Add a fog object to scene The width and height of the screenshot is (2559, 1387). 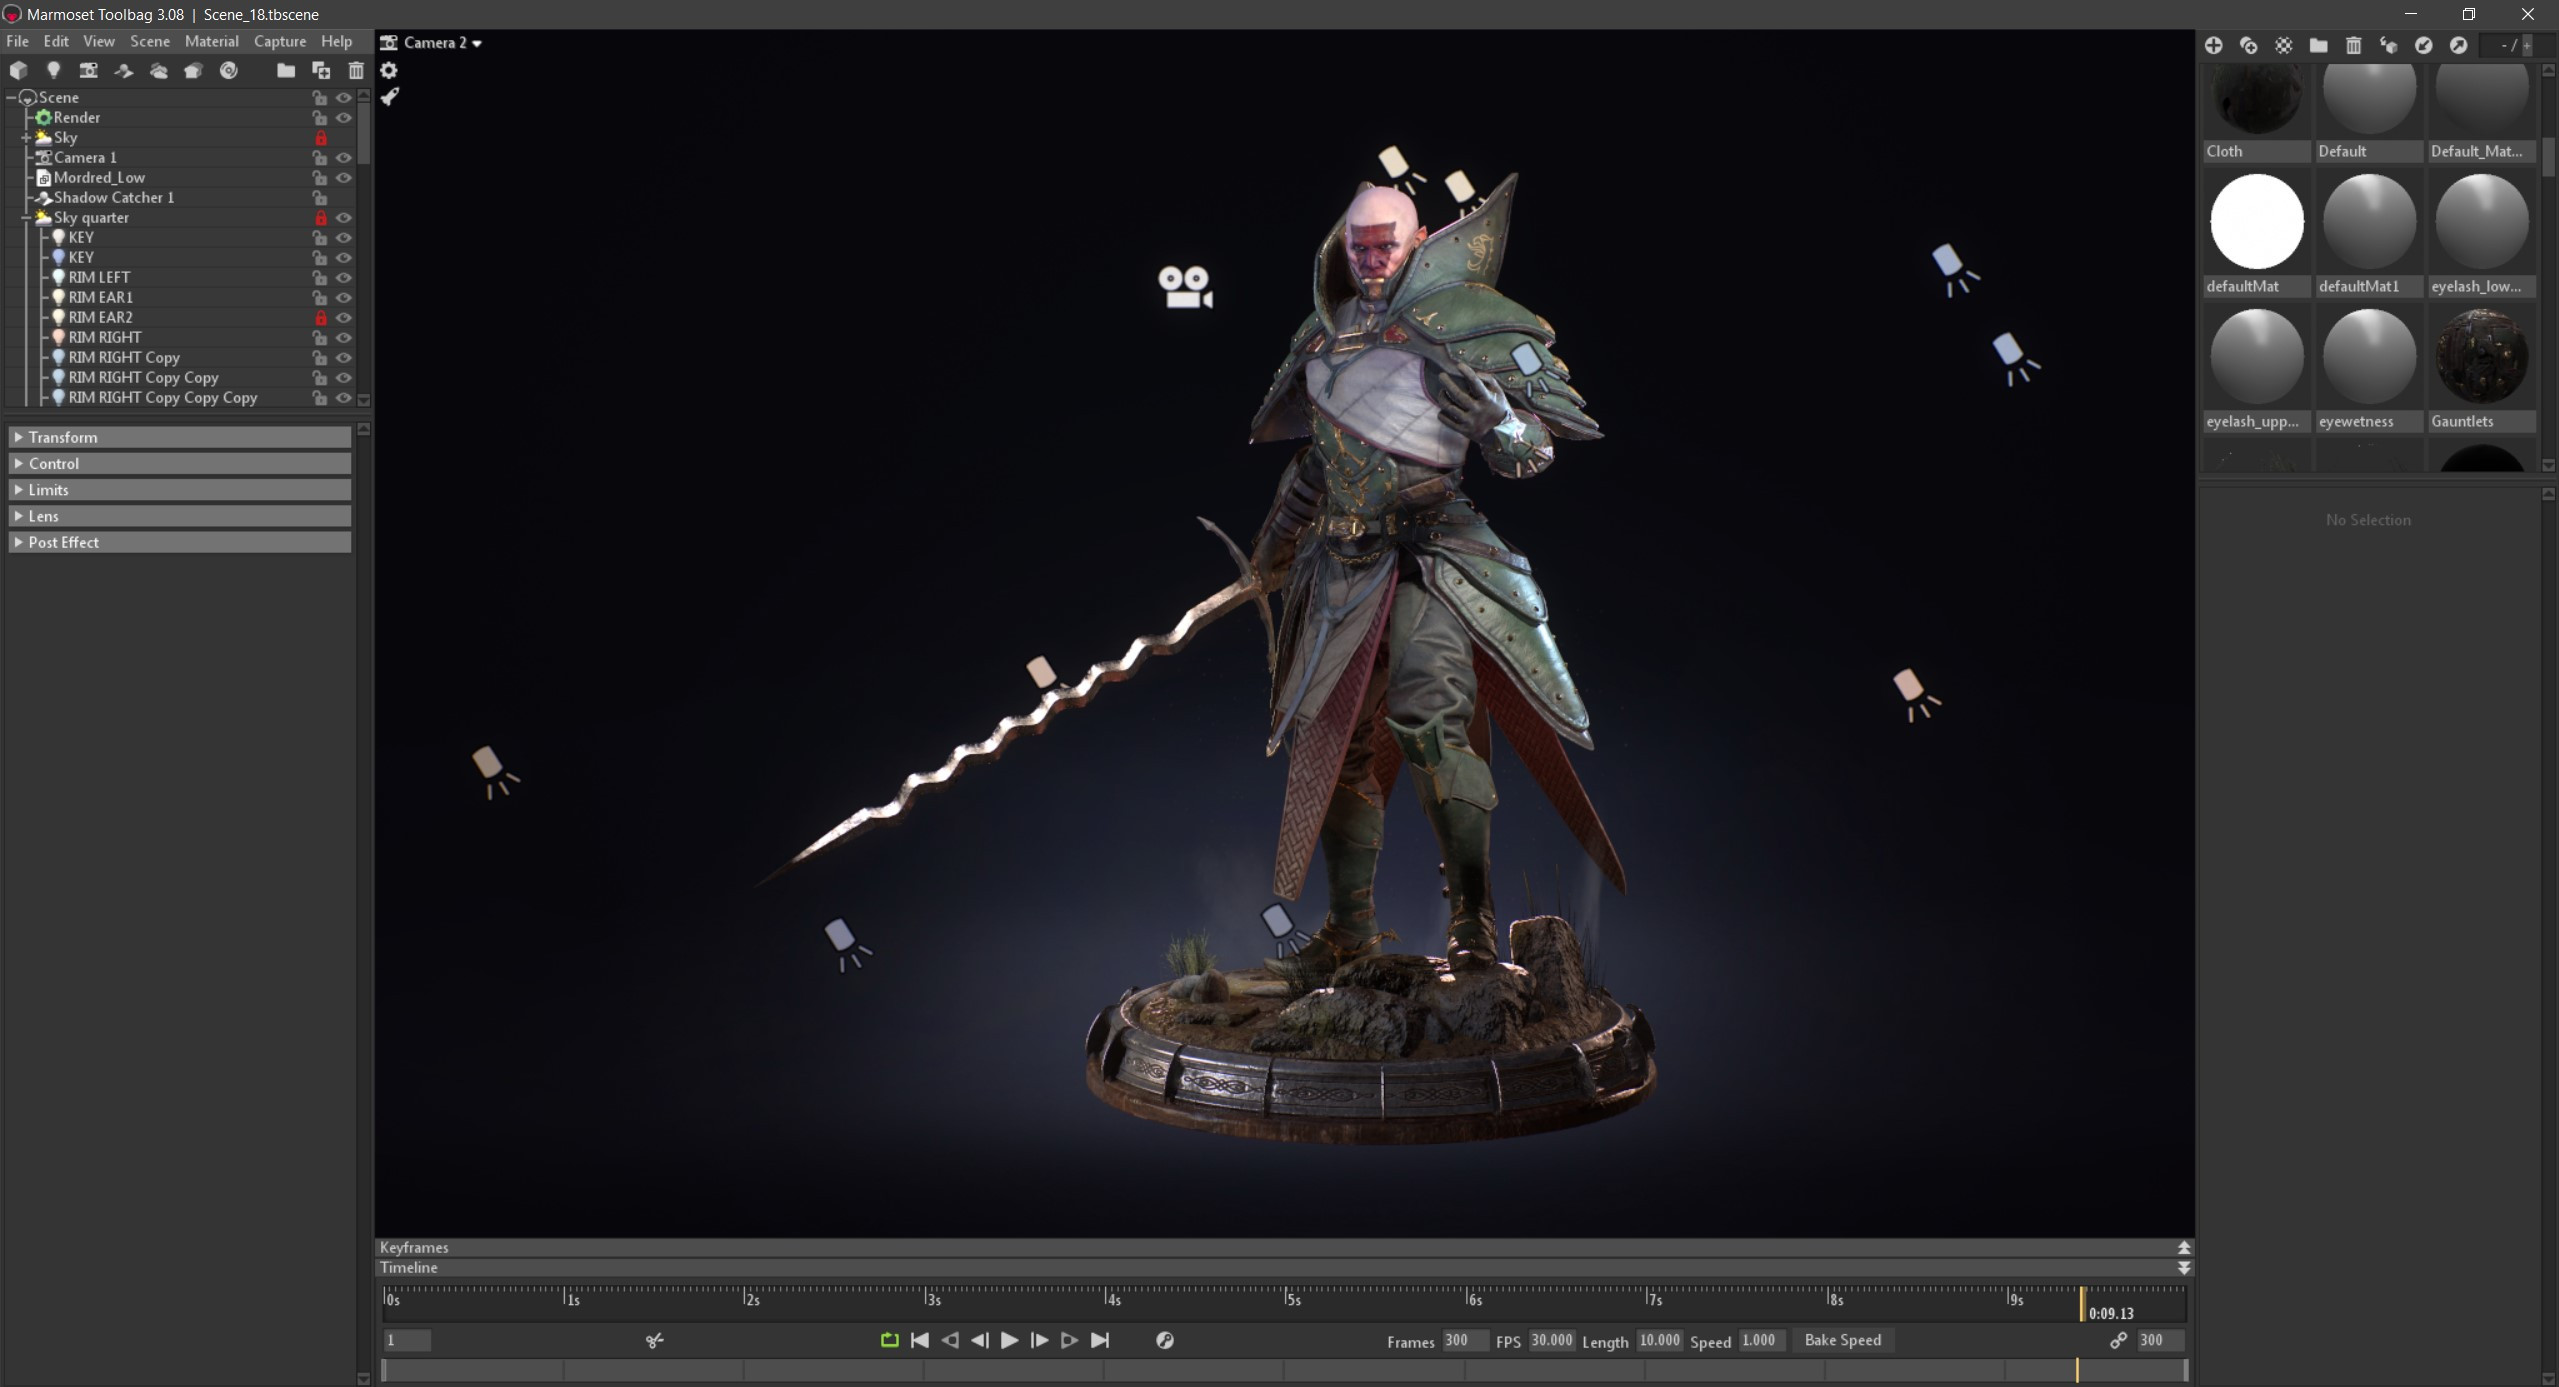(x=159, y=70)
